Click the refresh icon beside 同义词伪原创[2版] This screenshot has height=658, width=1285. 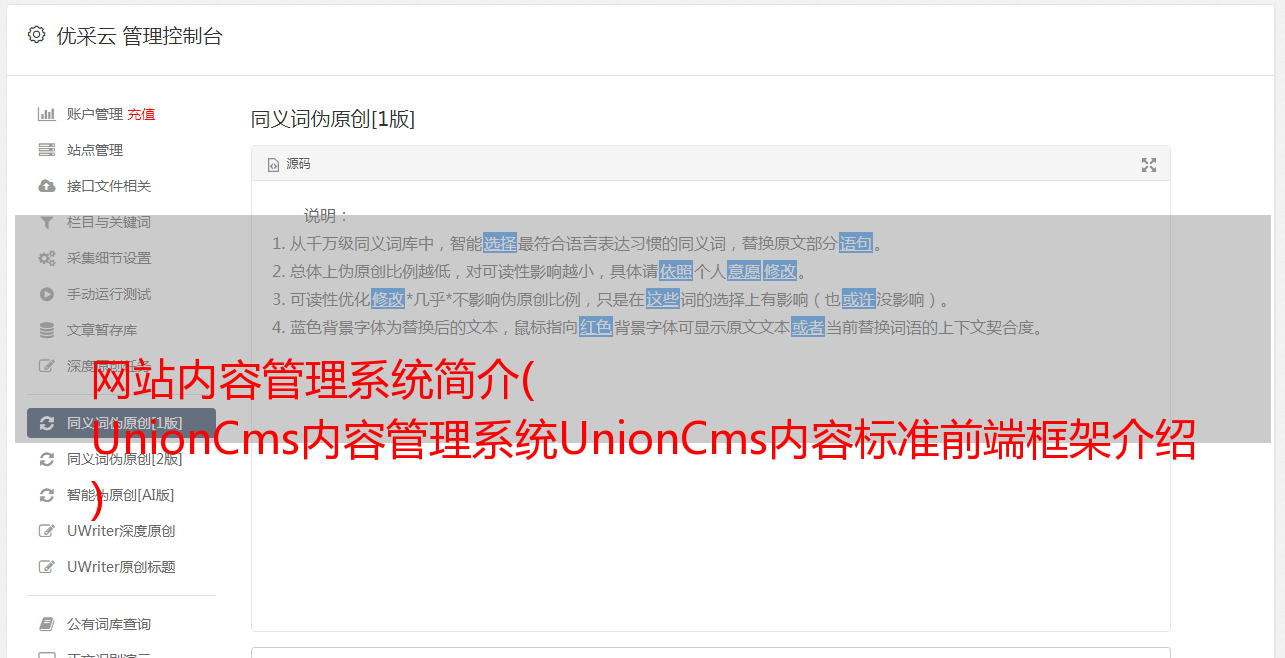(46, 459)
